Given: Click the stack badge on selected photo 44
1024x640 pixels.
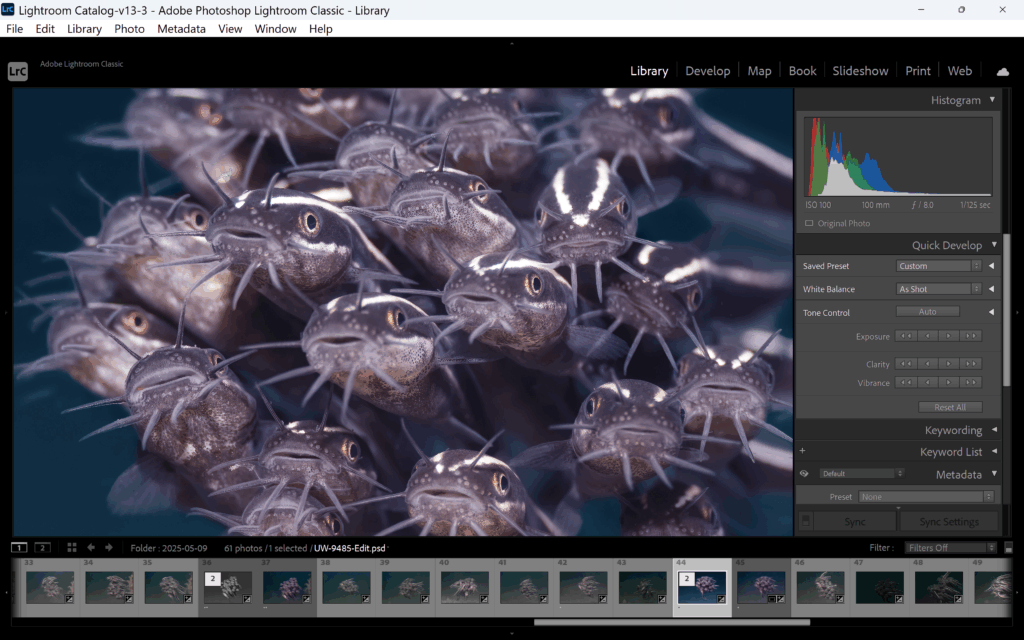Looking at the screenshot, I should click(686, 579).
